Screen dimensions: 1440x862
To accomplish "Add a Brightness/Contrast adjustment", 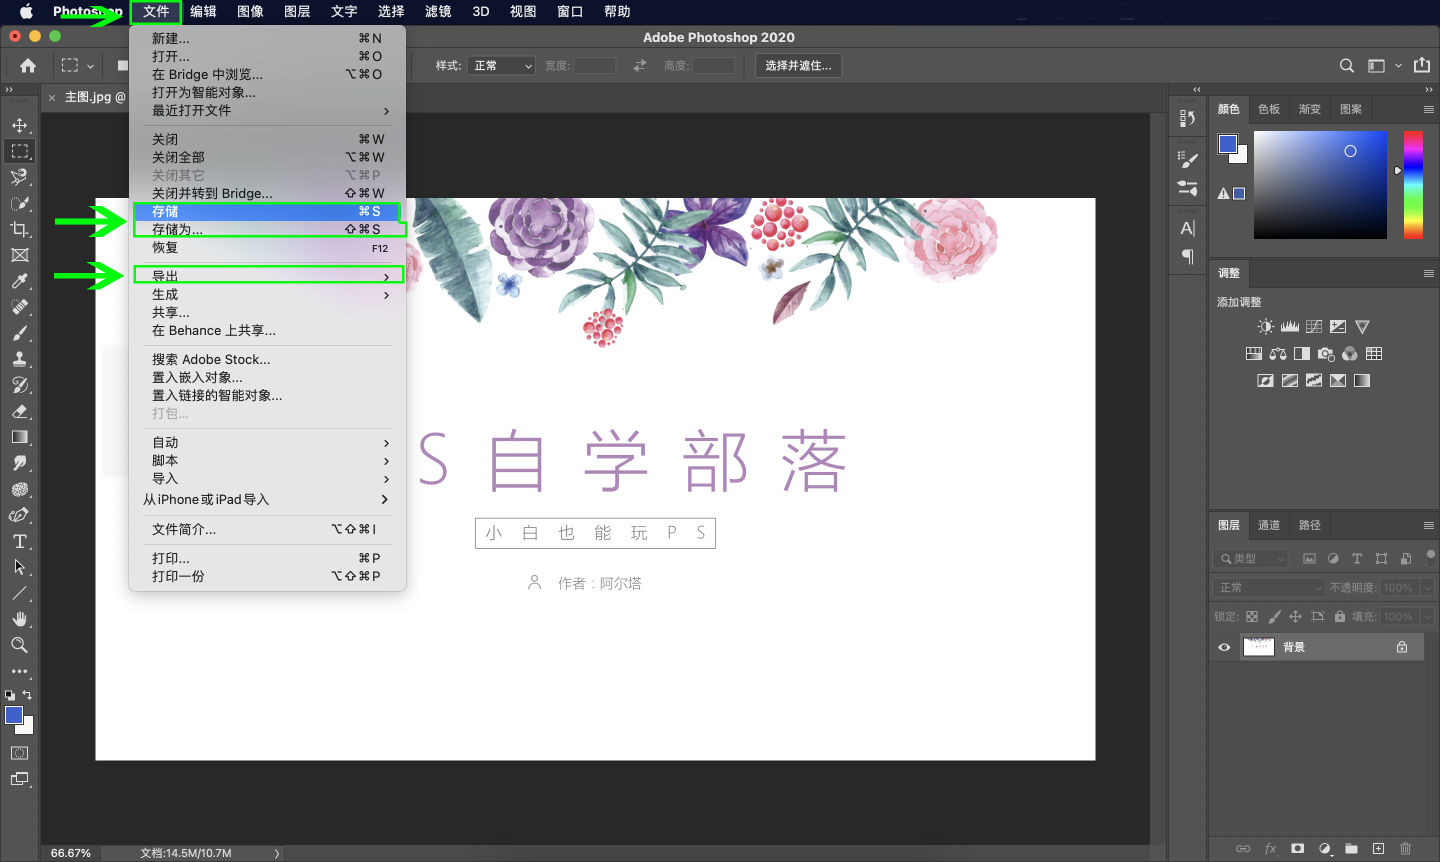I will click(1265, 325).
